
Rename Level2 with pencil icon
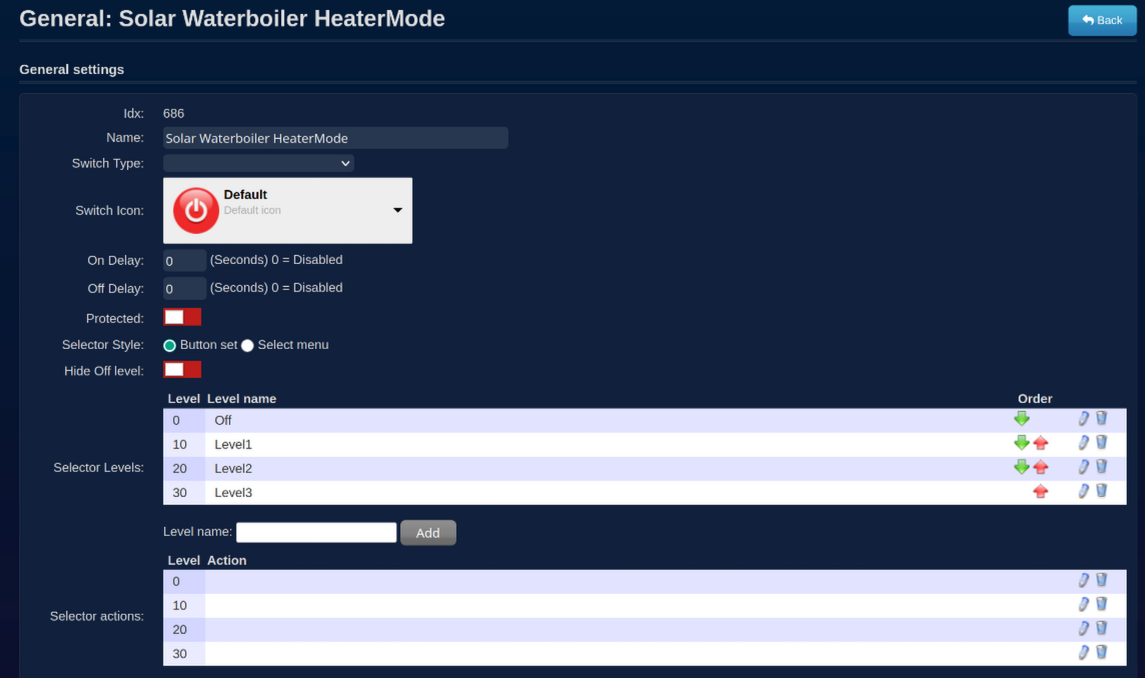coord(1084,467)
